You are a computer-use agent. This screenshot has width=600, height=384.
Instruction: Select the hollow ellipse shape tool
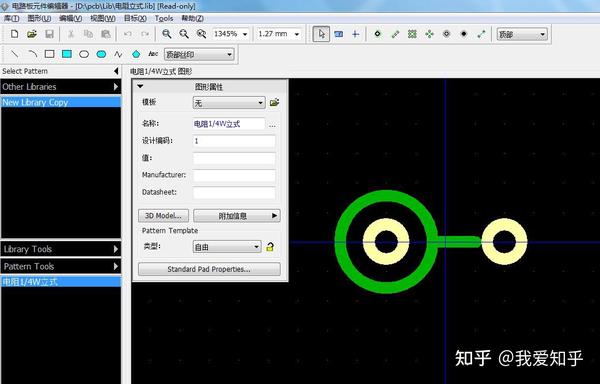click(x=84, y=54)
